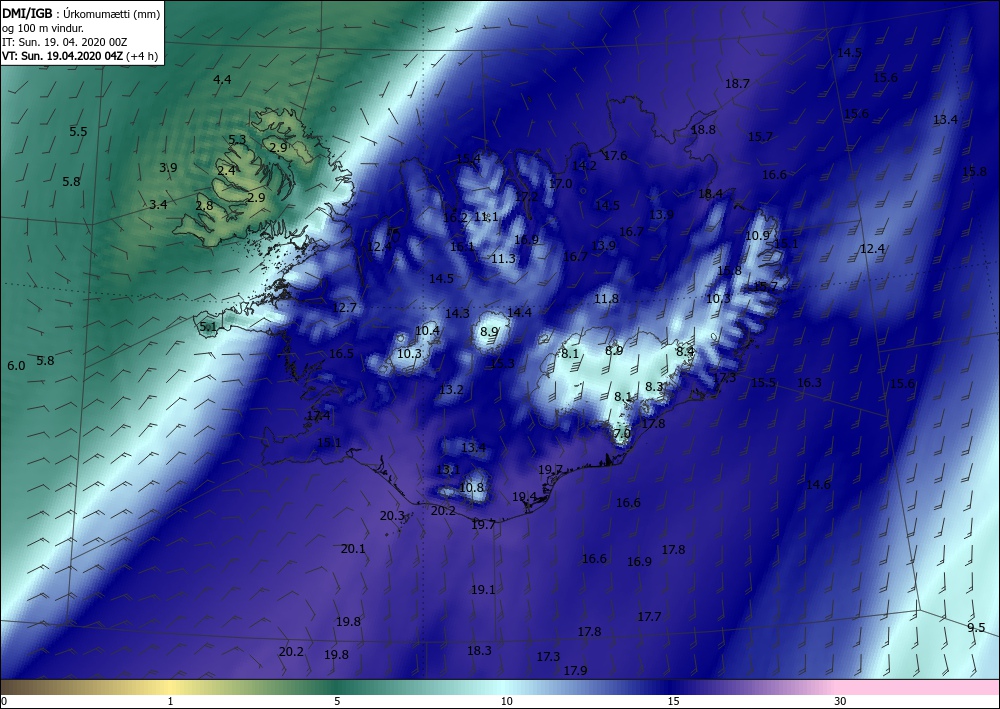Click the 13.2 map value

(451, 390)
